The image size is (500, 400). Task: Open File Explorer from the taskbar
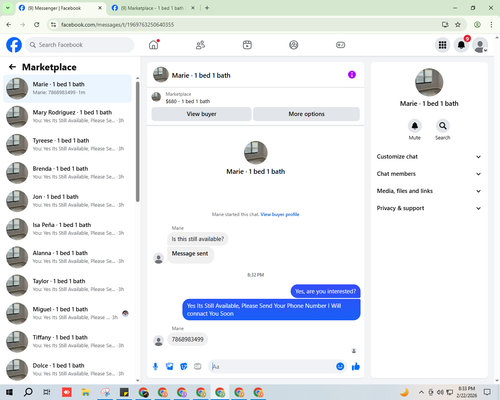pos(86,392)
